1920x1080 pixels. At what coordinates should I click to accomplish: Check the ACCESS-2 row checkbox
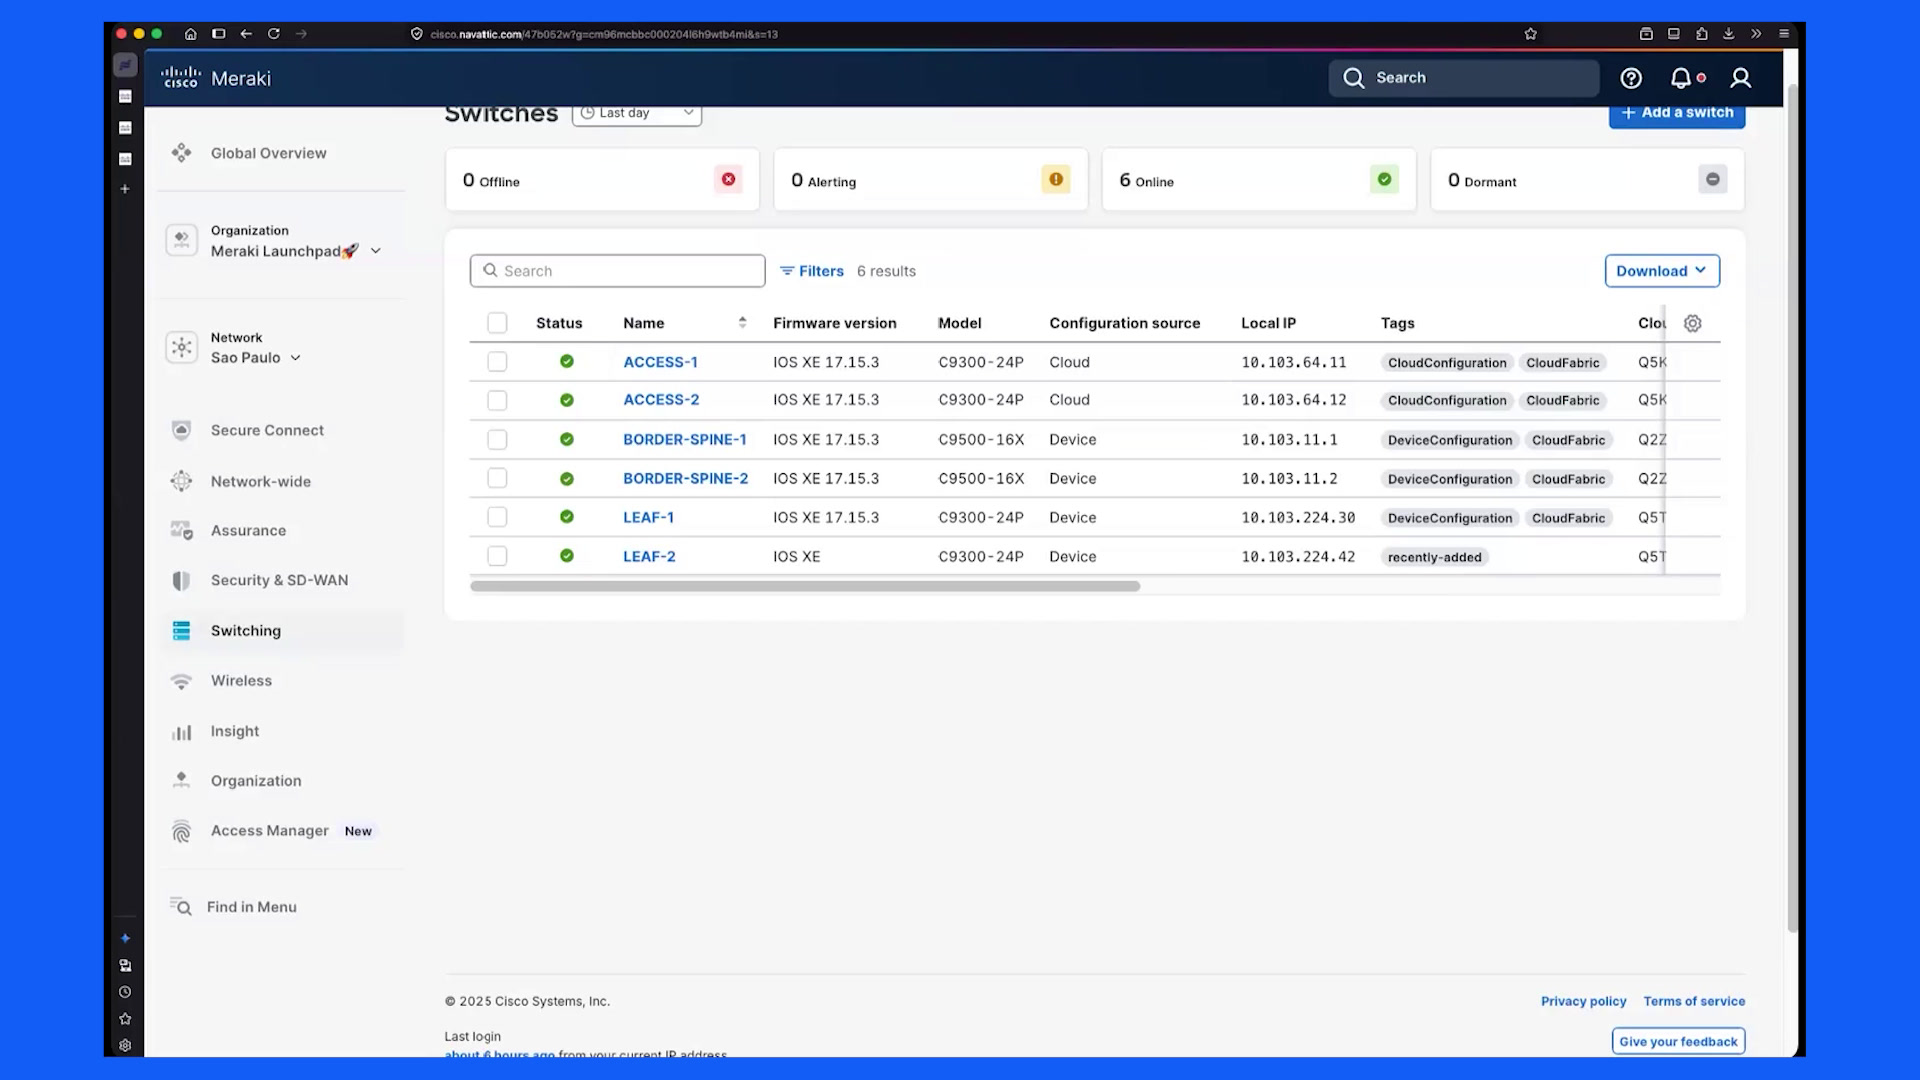pyautogui.click(x=497, y=400)
